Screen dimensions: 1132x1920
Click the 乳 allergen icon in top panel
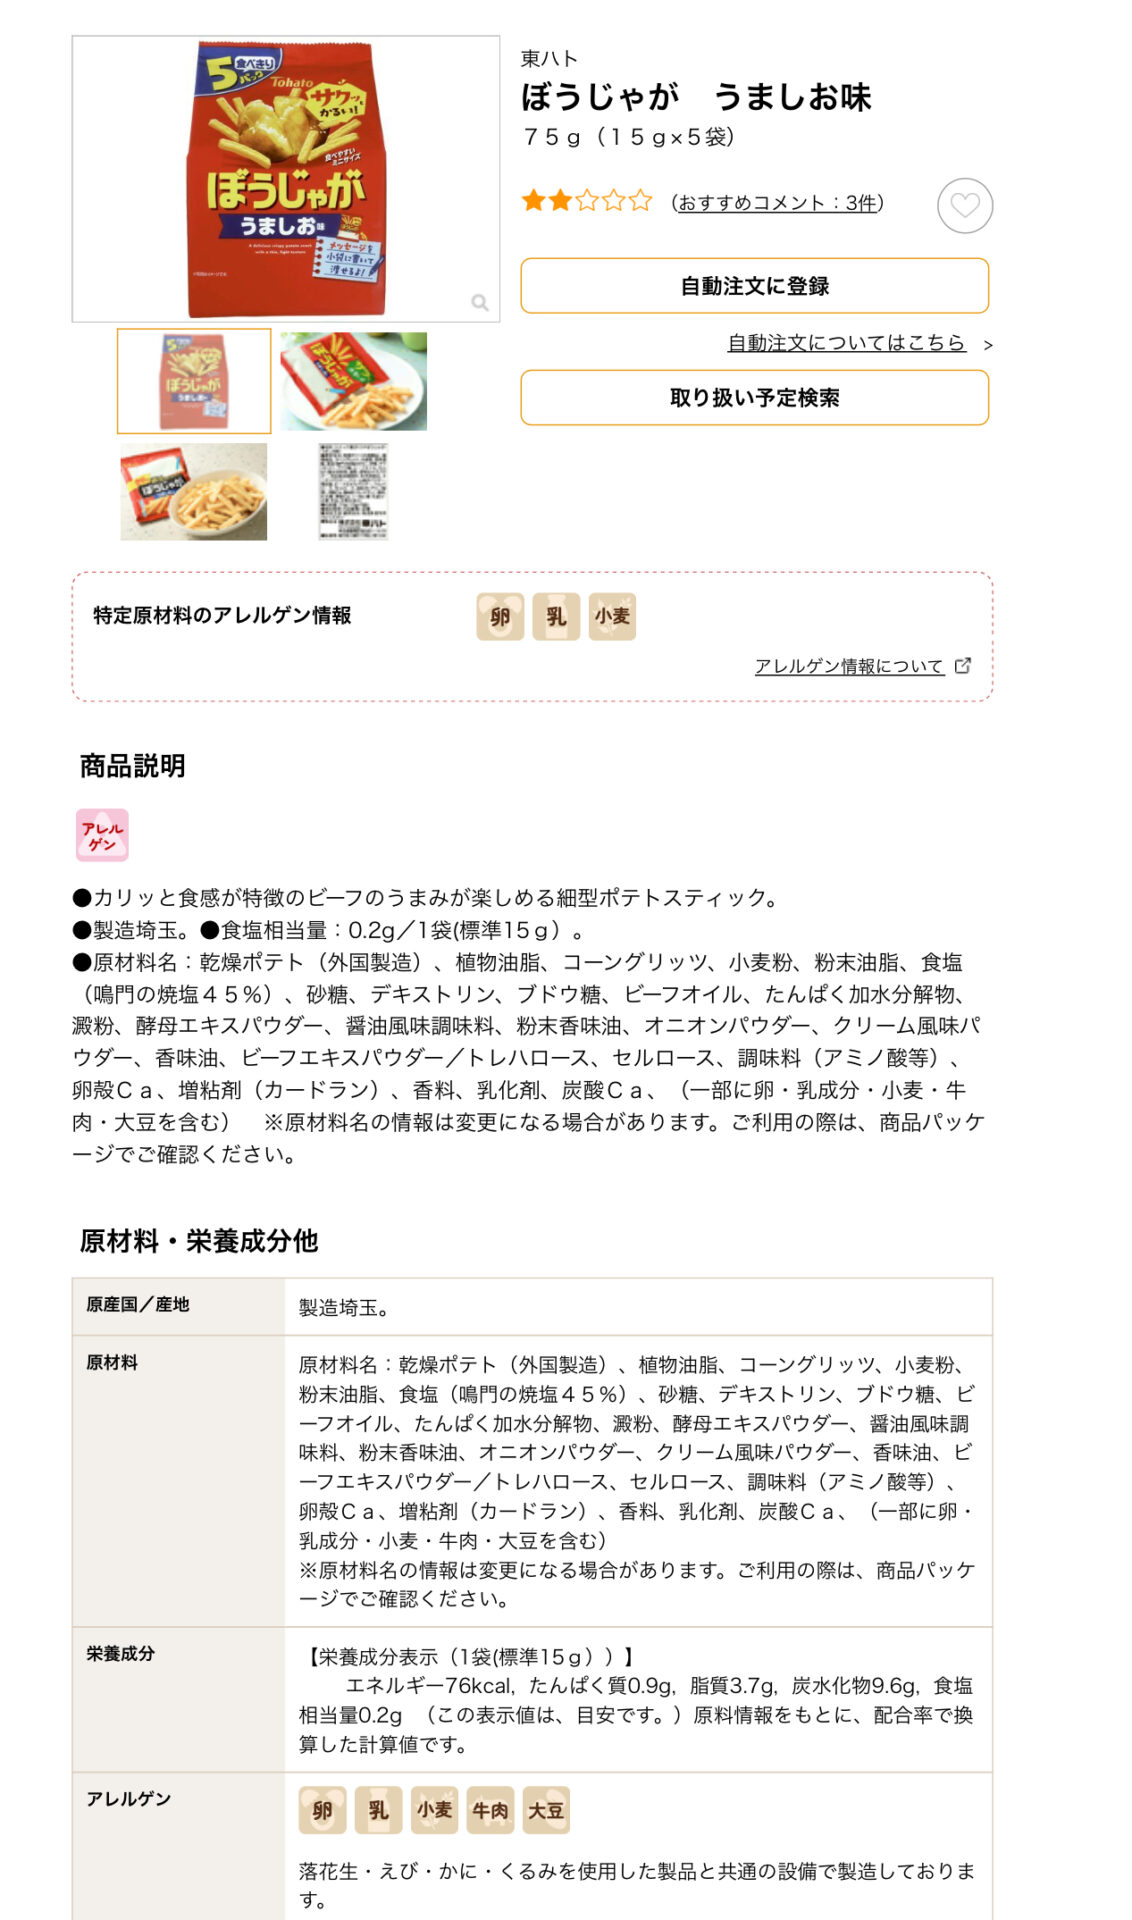(x=556, y=616)
